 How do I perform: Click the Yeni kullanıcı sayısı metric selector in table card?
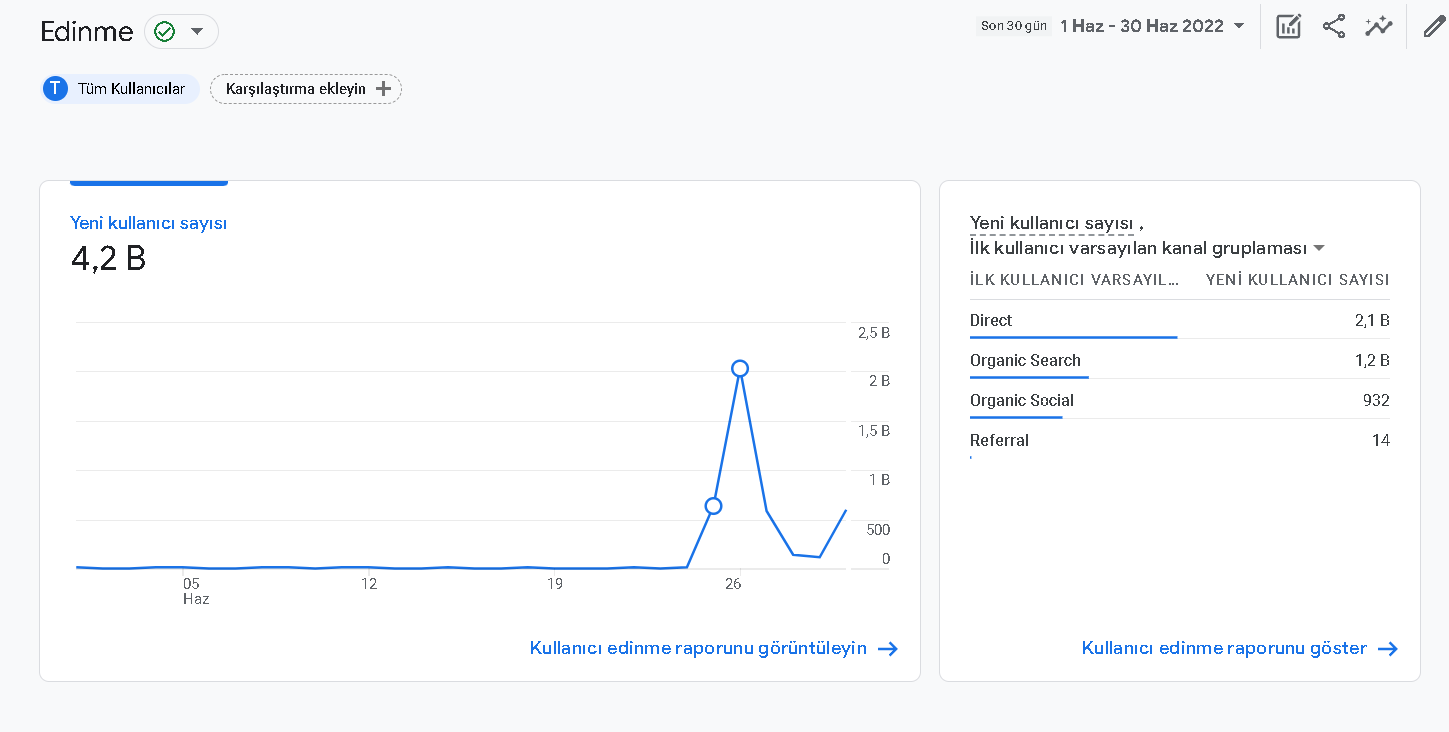click(1052, 223)
